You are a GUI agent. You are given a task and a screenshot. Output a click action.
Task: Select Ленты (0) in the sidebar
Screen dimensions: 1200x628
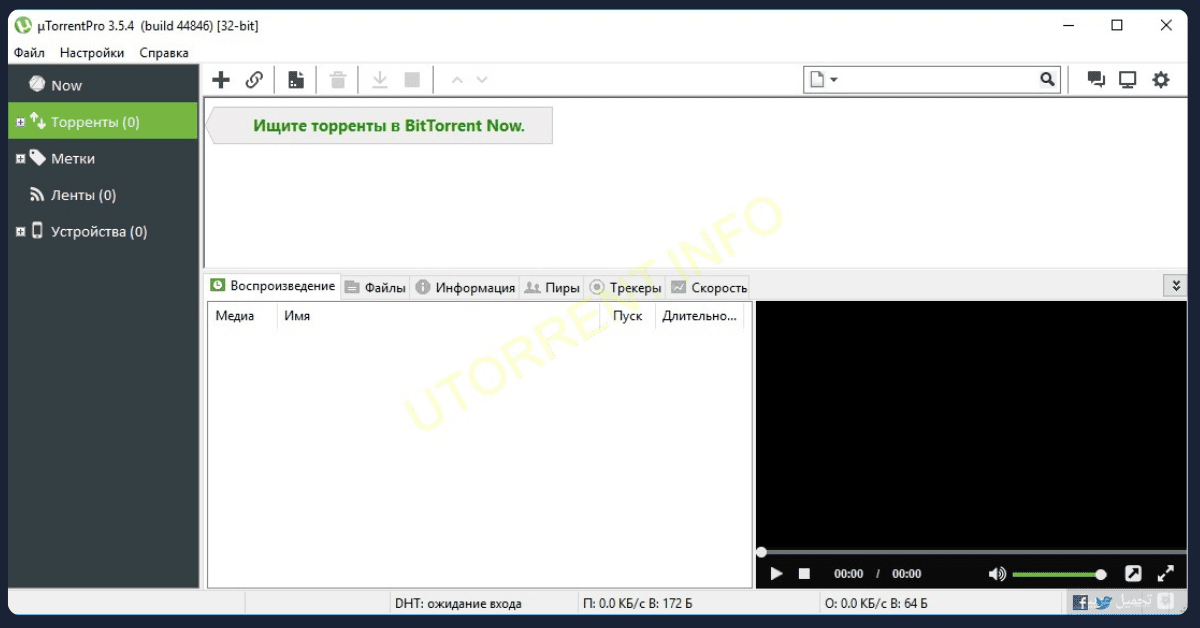(103, 195)
